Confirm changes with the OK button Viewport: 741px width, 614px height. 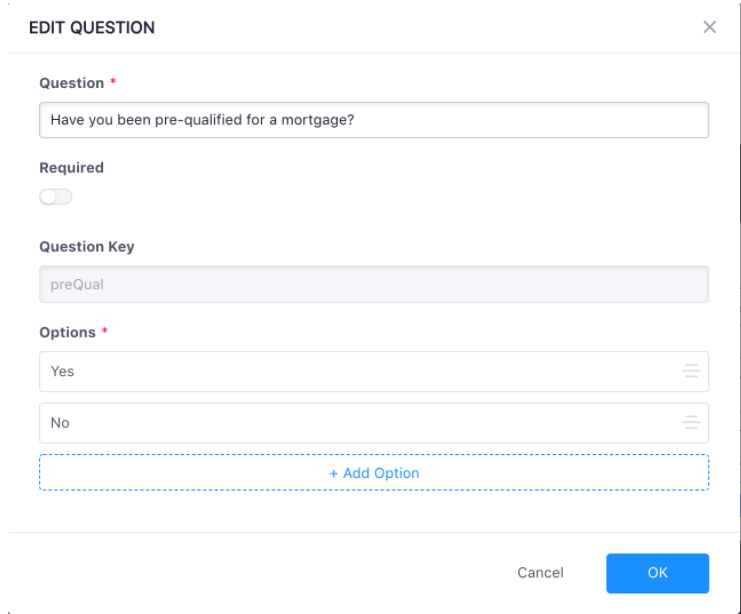click(x=657, y=573)
